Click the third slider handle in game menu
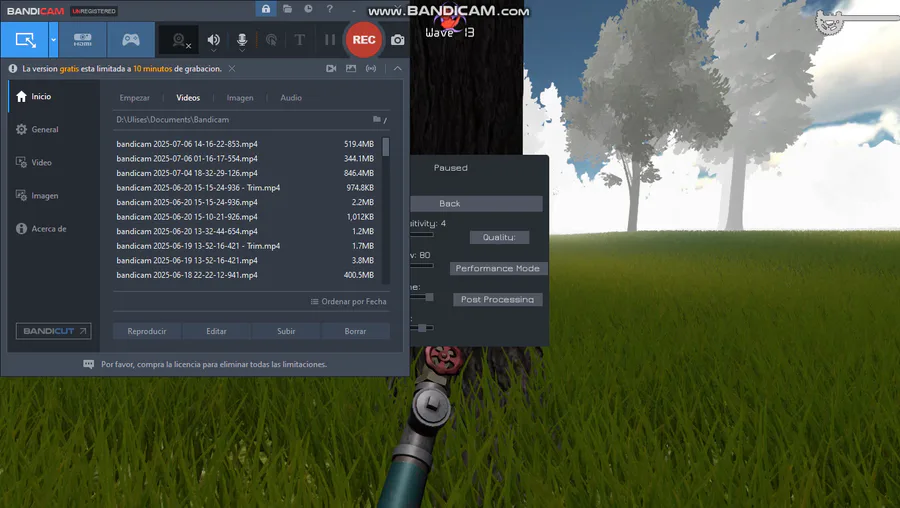The height and width of the screenshot is (508, 900). tap(429, 297)
